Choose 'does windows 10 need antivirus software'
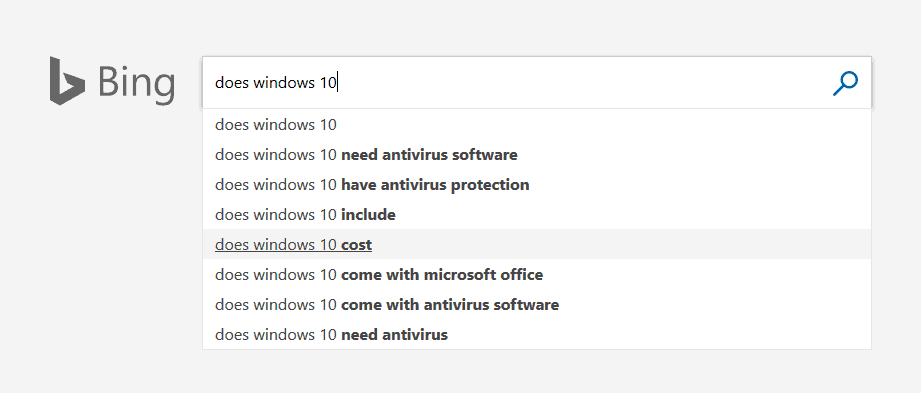The width and height of the screenshot is (921, 393). click(x=536, y=155)
